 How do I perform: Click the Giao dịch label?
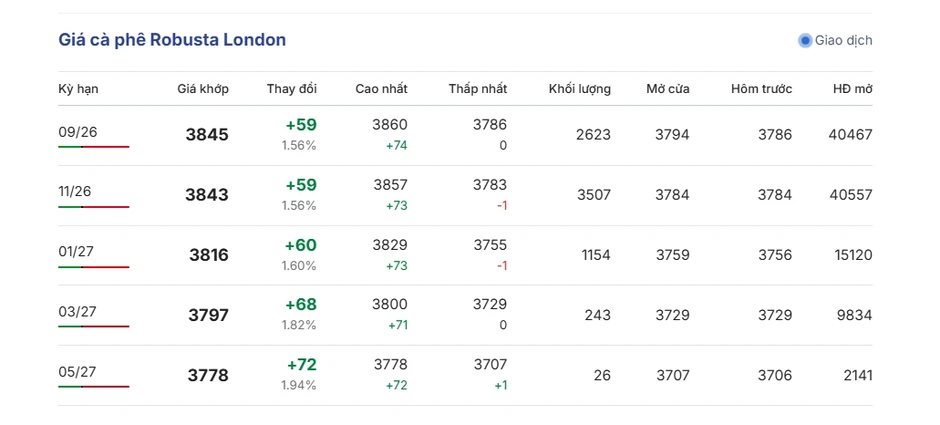point(843,41)
